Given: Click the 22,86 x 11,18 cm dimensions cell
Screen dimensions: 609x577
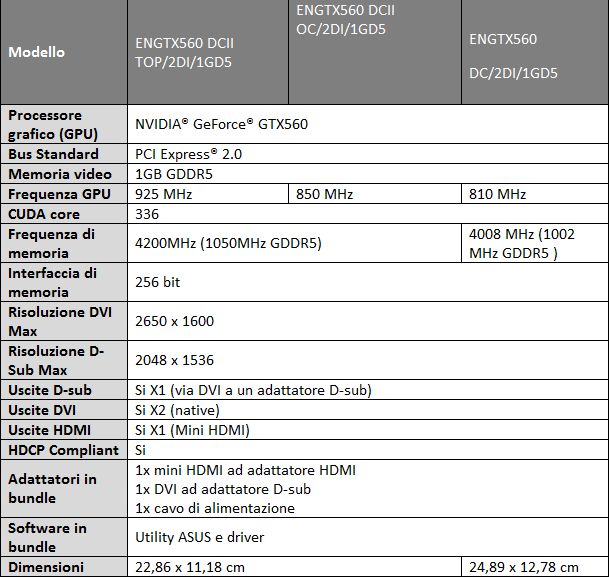Looking at the screenshot, I should (190, 567).
